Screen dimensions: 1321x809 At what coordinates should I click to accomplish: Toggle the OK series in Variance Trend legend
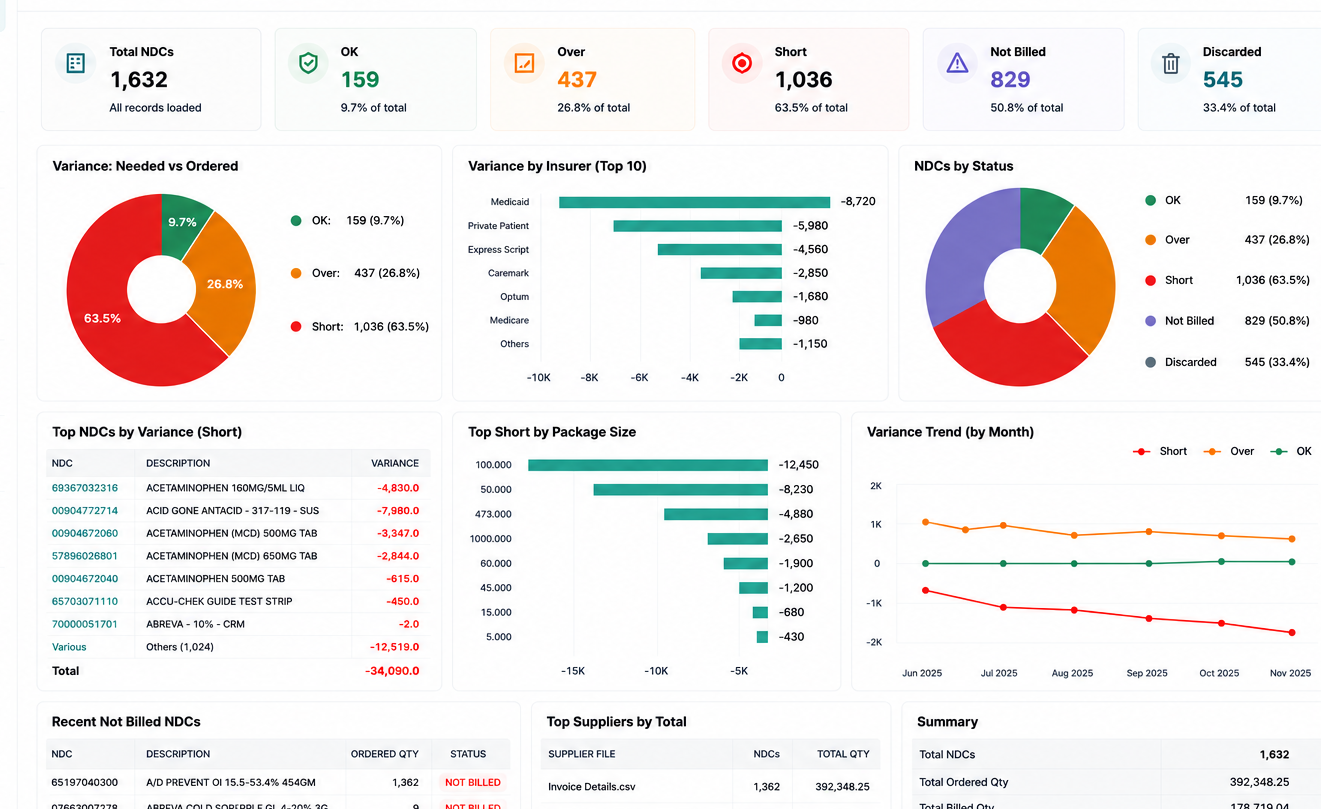tap(1291, 452)
